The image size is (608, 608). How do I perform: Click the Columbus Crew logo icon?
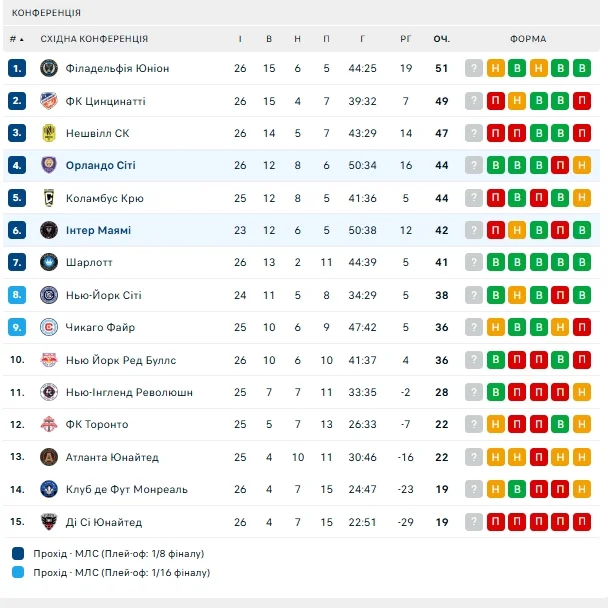coord(48,198)
